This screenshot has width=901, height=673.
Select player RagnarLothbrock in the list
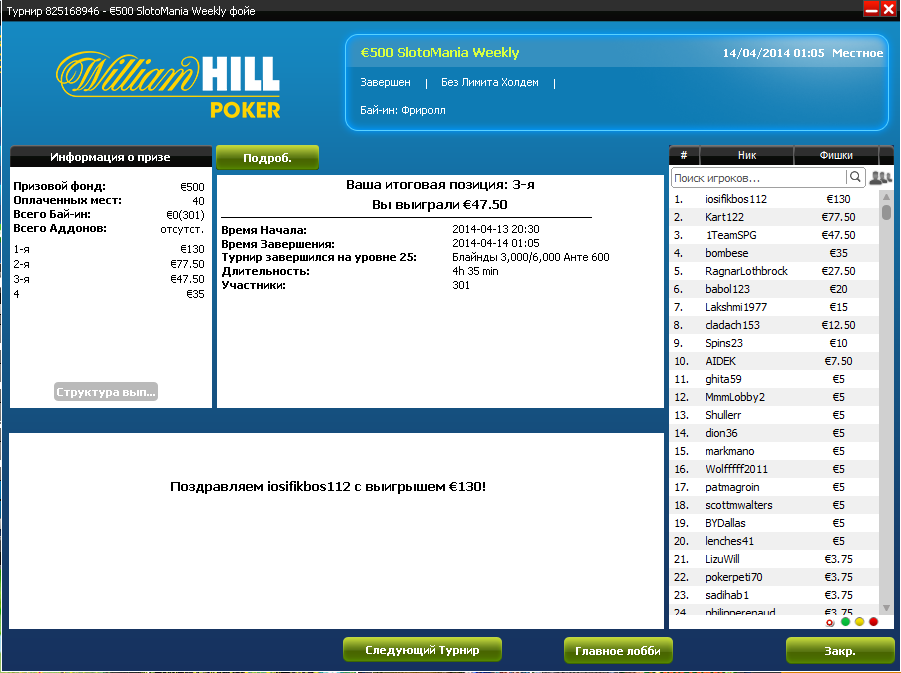point(775,271)
